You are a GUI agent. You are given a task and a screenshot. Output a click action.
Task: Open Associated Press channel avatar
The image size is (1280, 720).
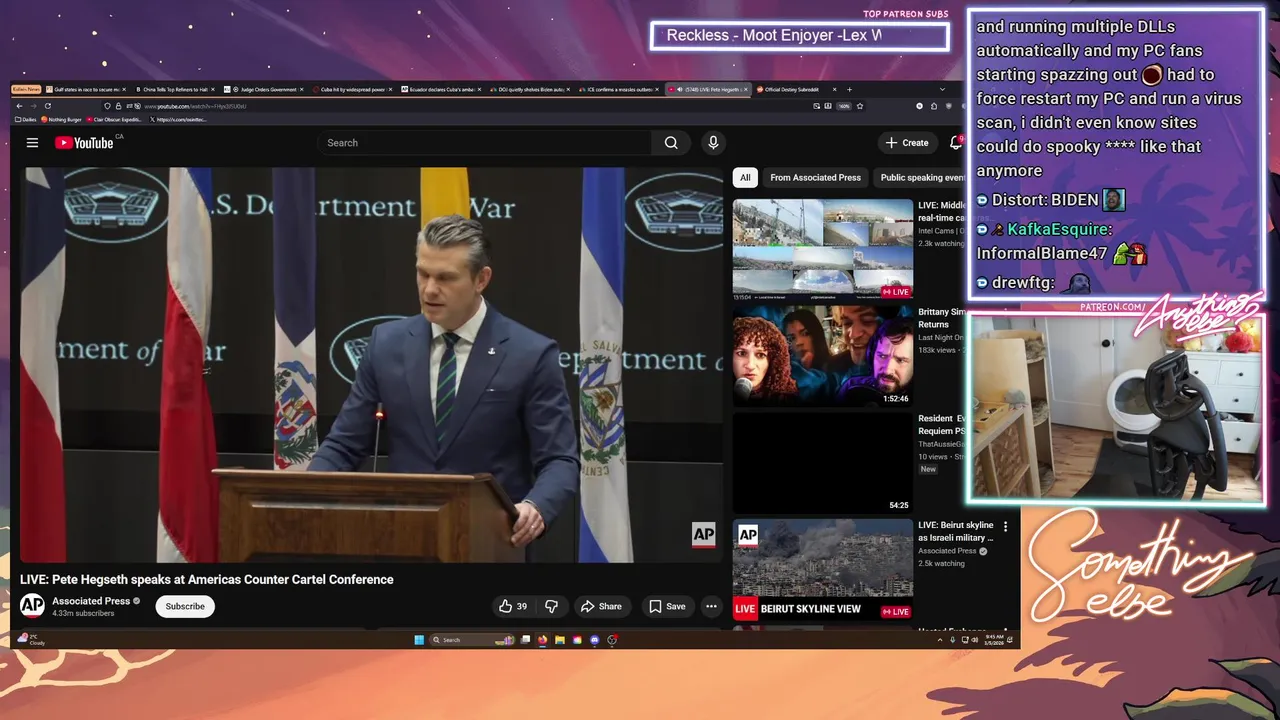click(x=32, y=606)
